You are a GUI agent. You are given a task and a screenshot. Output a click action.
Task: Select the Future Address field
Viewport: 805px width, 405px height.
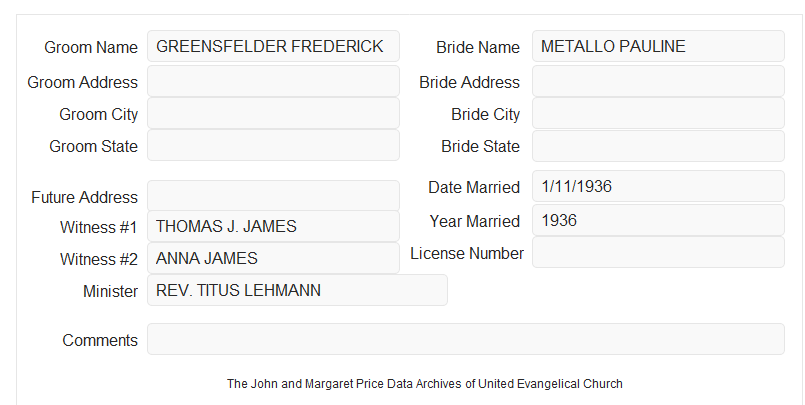tap(273, 196)
